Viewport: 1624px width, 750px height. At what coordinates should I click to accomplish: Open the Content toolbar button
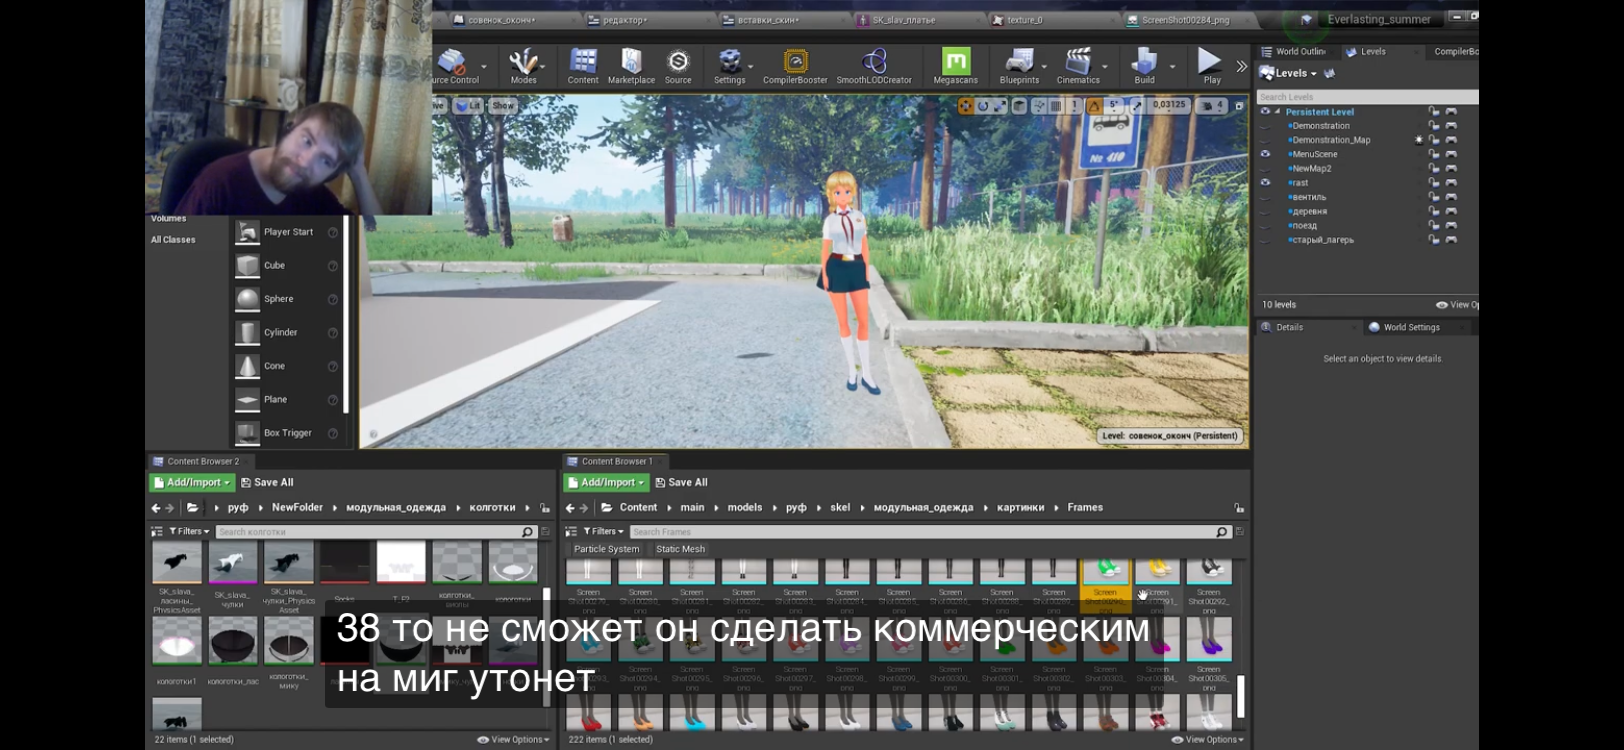coord(583,66)
